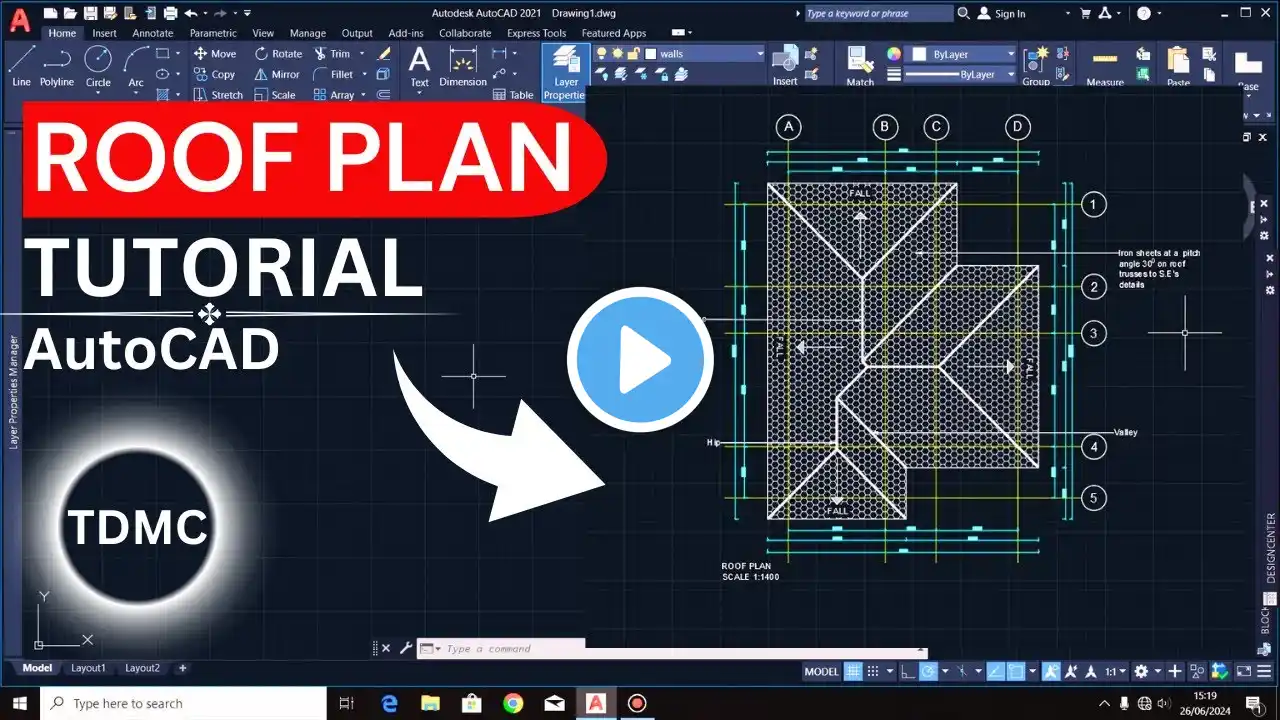Viewport: 1280px width, 720px height.
Task: Click the Sign In button
Action: tap(1003, 13)
